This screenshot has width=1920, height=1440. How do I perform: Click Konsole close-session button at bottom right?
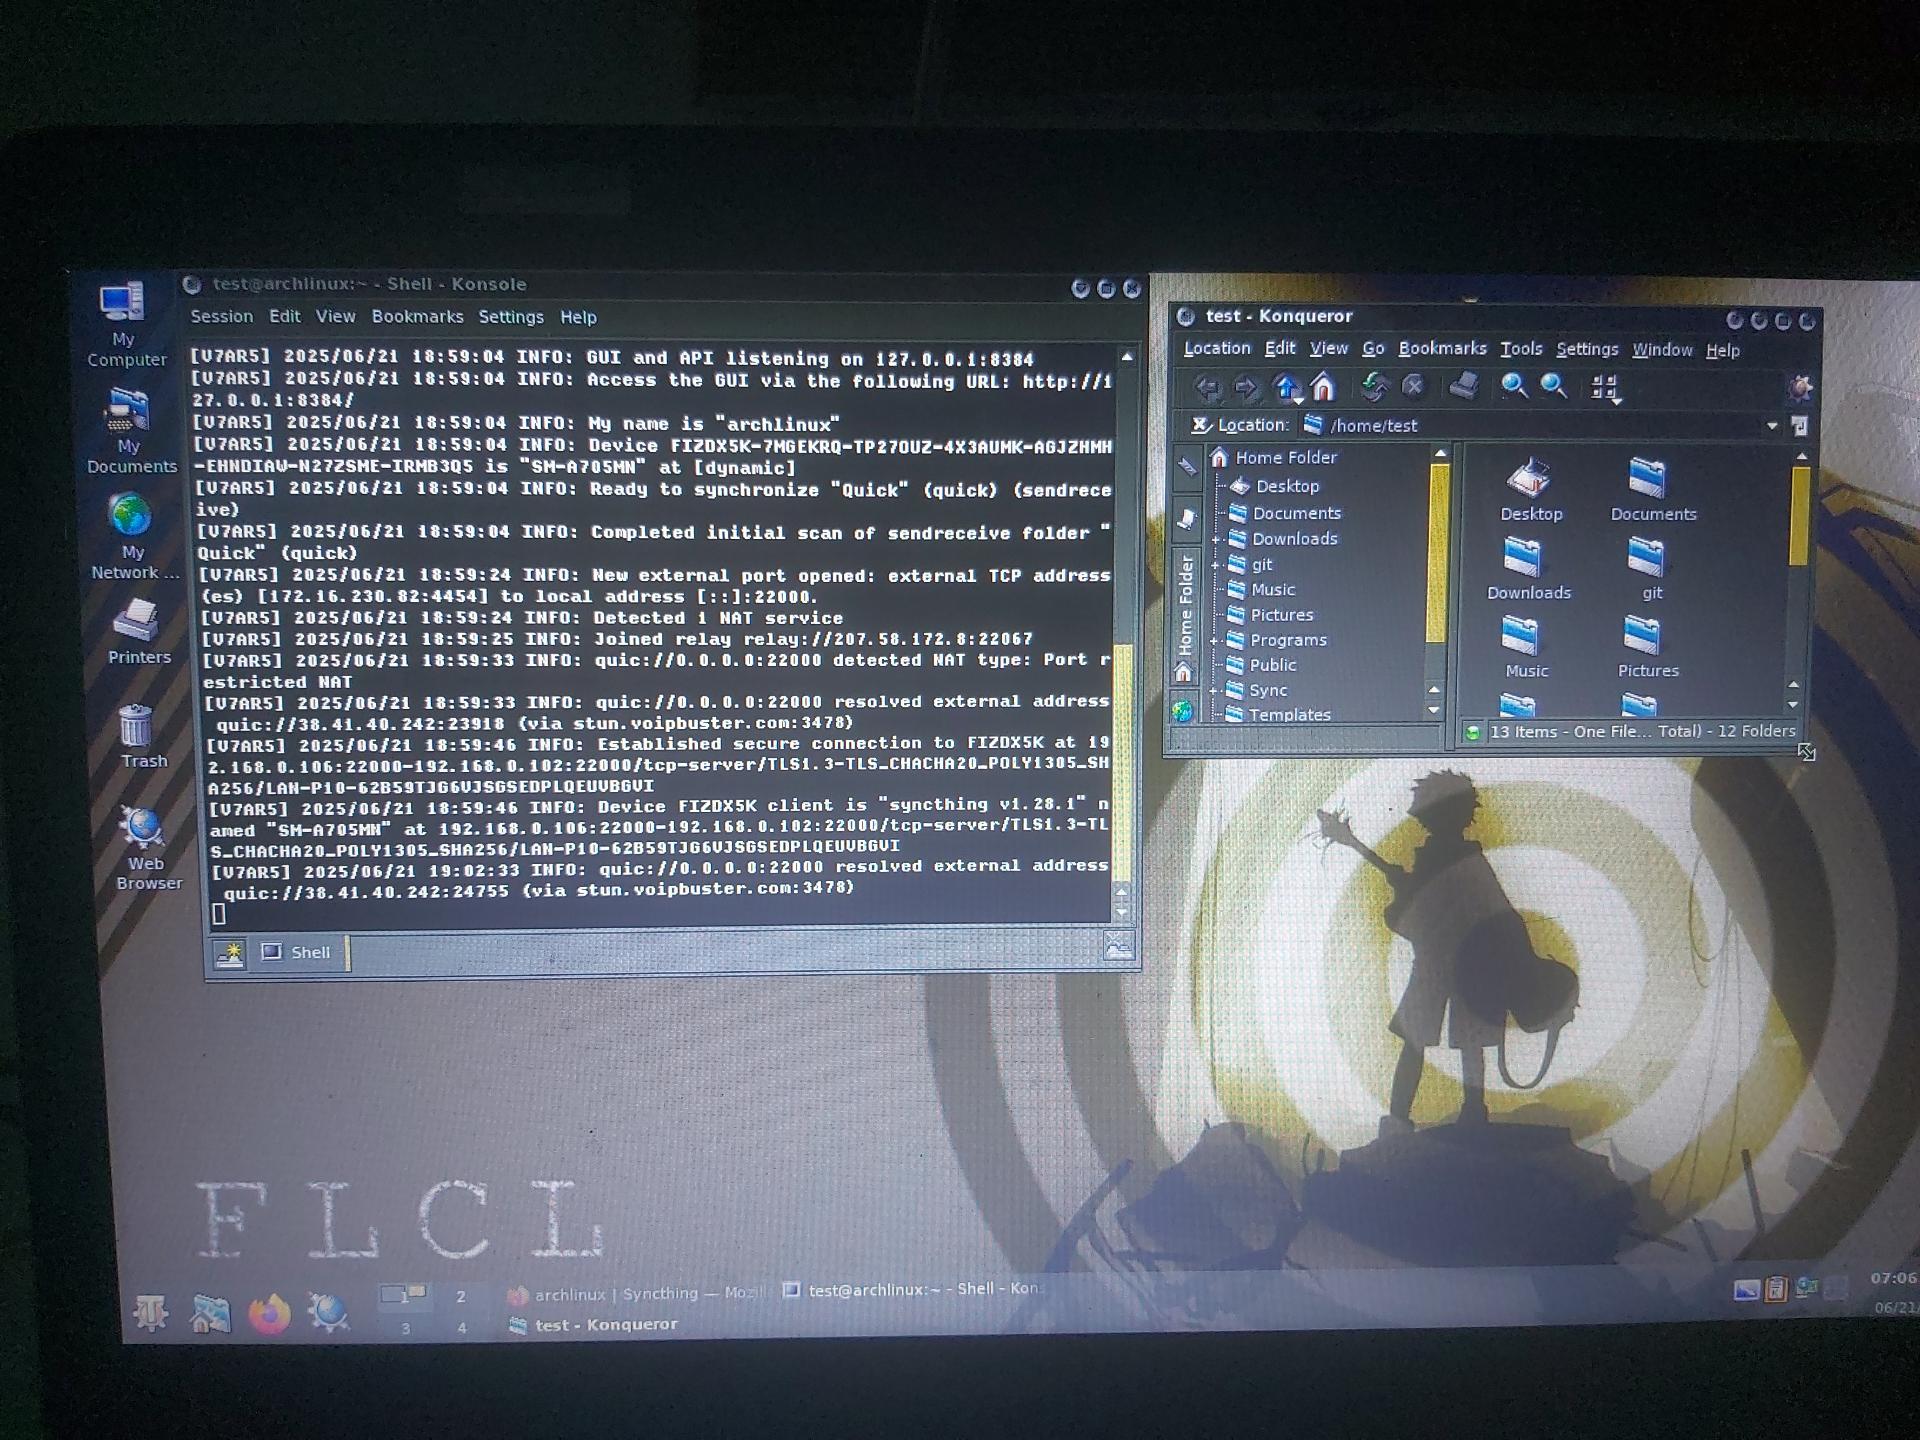coord(1119,945)
